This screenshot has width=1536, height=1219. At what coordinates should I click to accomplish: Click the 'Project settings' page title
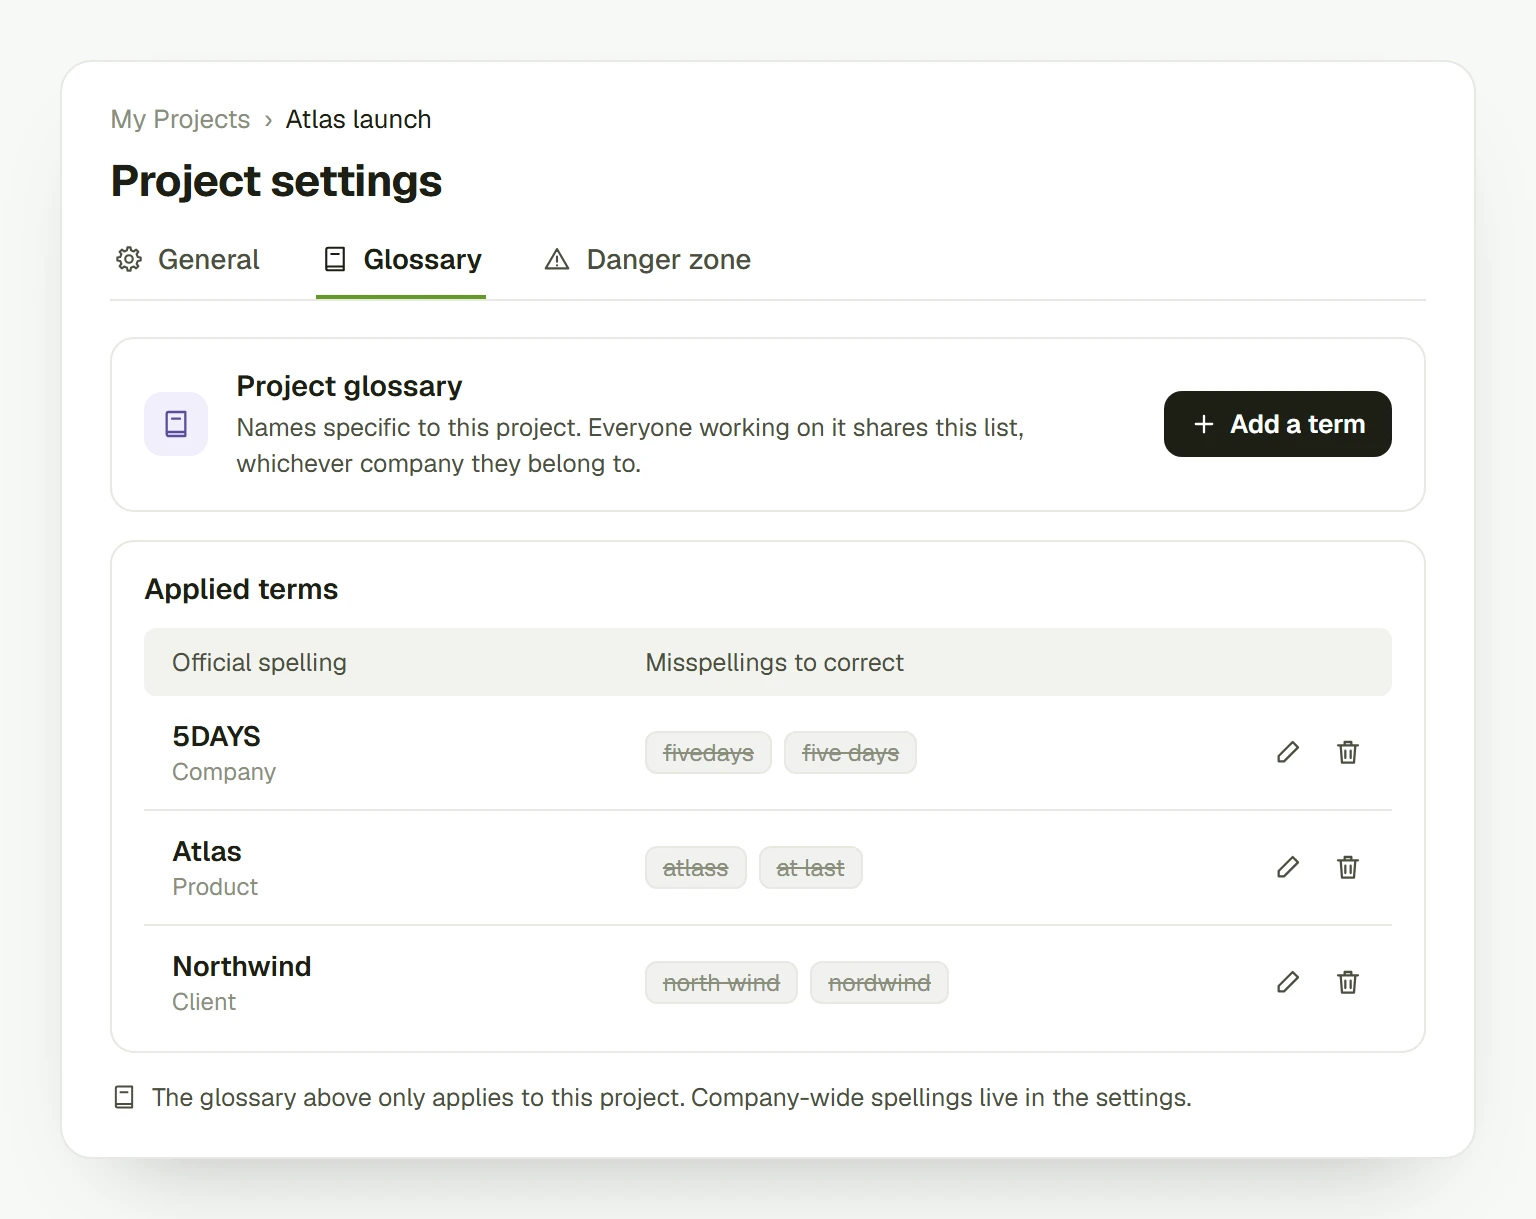pos(276,181)
